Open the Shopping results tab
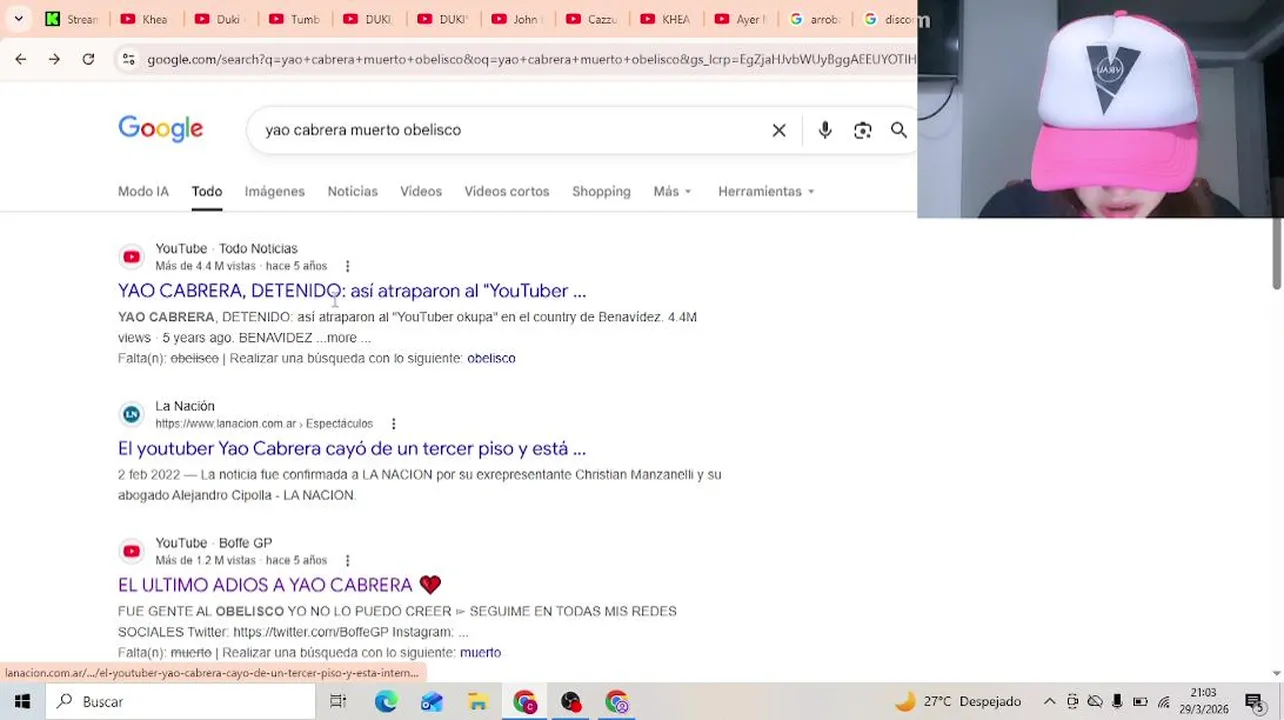Image resolution: width=1284 pixels, height=720 pixels. 601,191
